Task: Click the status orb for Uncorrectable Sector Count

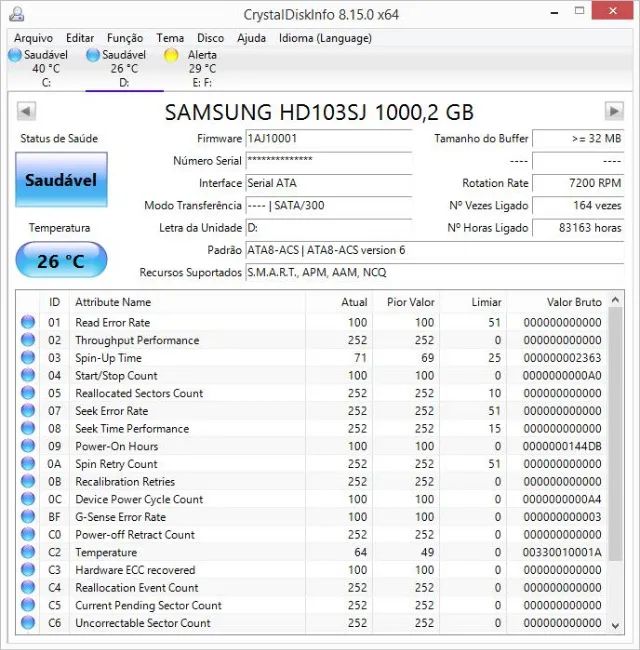Action: coord(28,623)
